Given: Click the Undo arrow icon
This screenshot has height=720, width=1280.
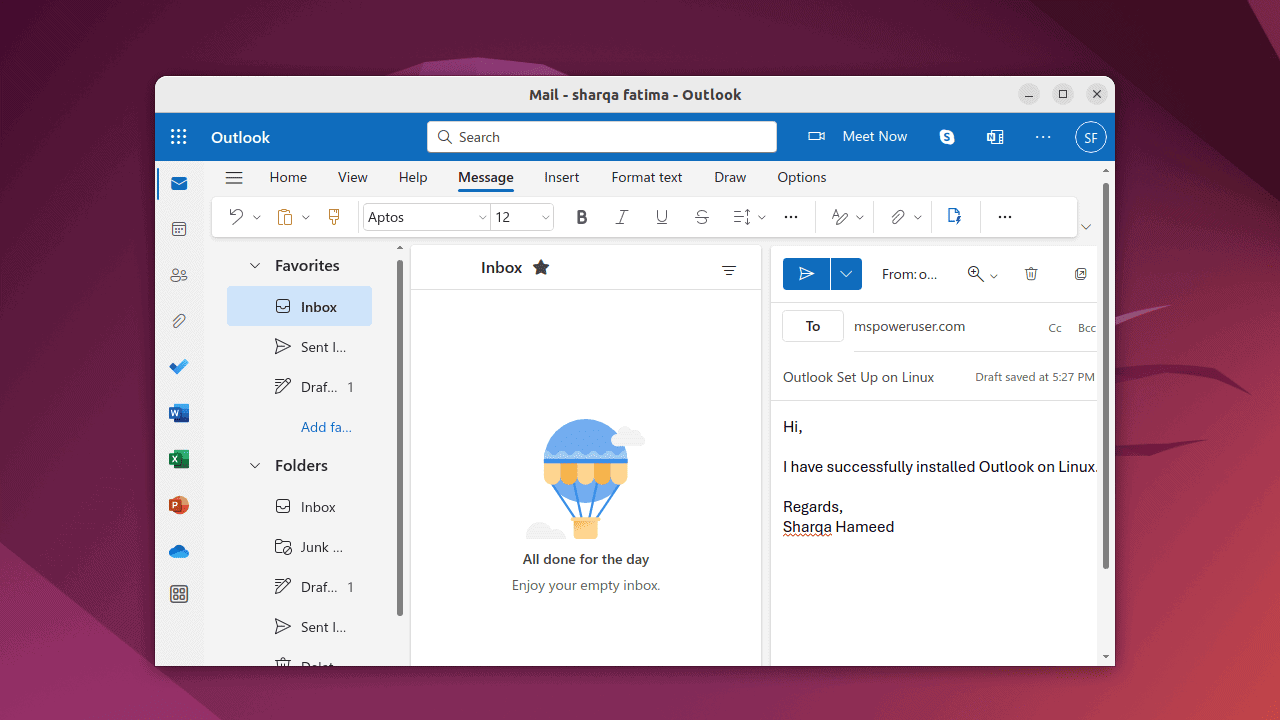Looking at the screenshot, I should [236, 217].
